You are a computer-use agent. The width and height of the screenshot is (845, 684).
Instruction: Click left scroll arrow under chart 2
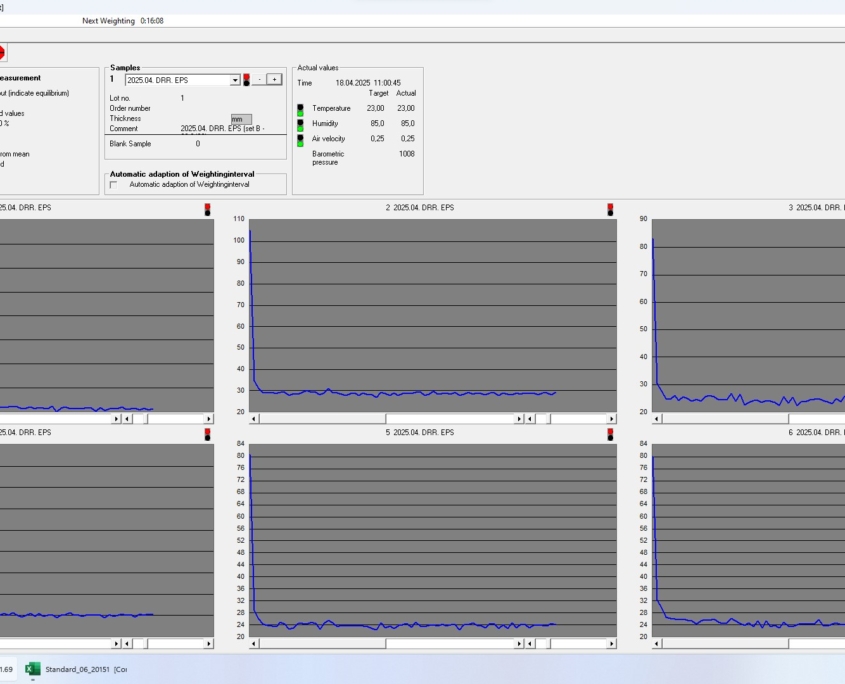tap(254, 419)
